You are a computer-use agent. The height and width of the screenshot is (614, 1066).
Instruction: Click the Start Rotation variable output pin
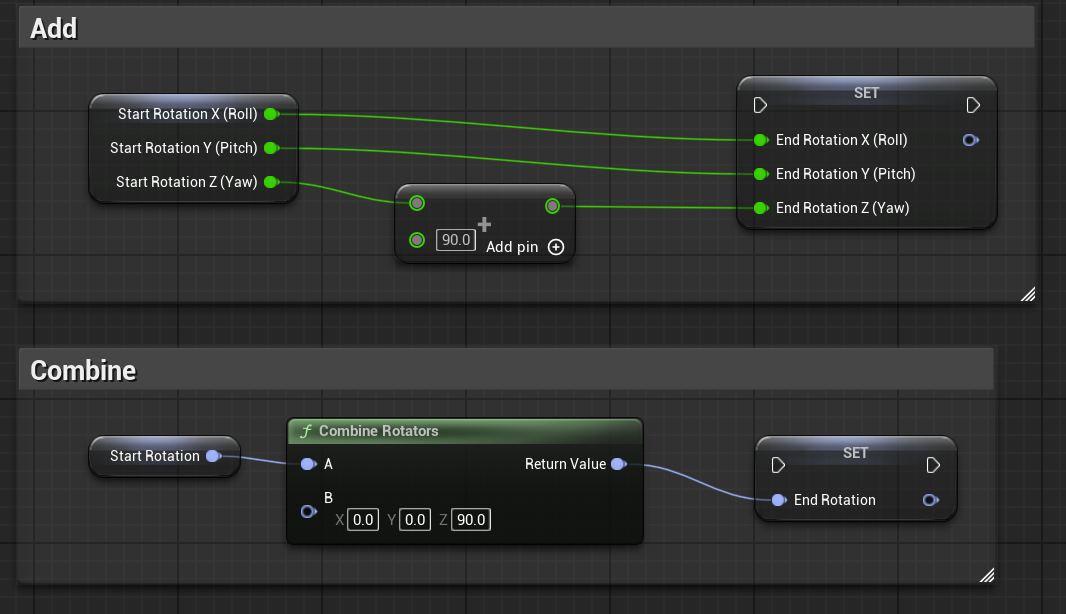[x=214, y=456]
